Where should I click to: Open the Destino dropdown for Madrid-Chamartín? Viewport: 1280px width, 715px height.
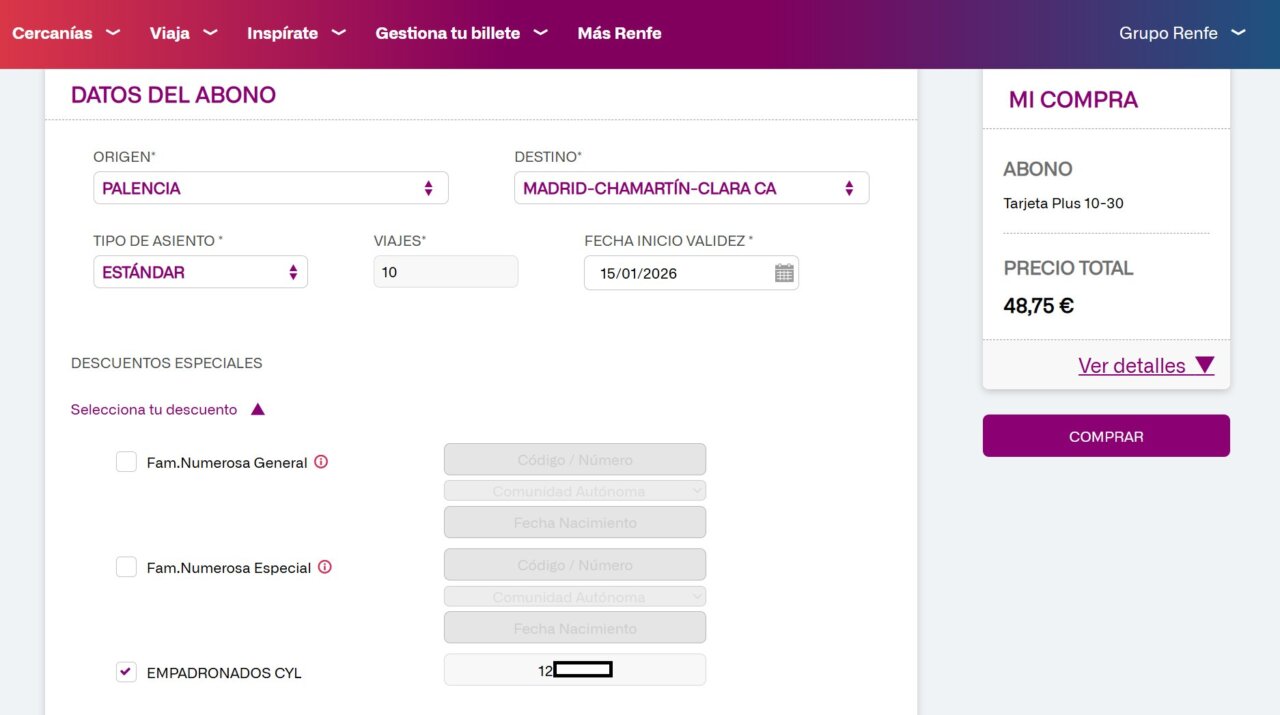[690, 188]
